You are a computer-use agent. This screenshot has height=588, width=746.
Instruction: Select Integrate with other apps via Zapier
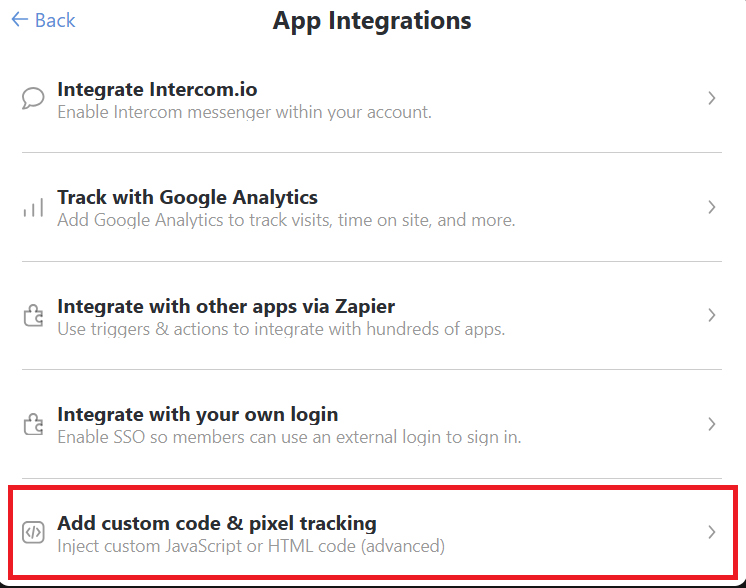(226, 306)
